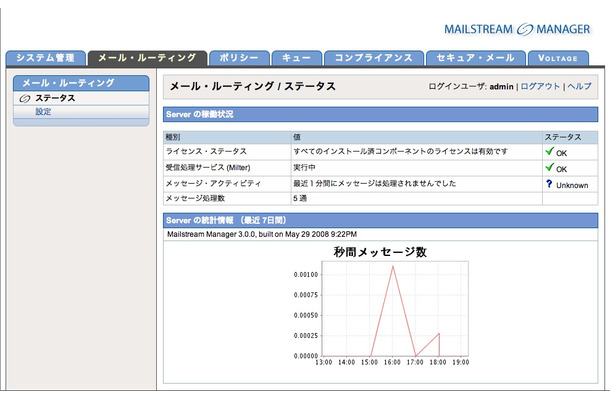Switch to the ポリシー tab
The height and width of the screenshot is (400, 610).
click(x=239, y=58)
